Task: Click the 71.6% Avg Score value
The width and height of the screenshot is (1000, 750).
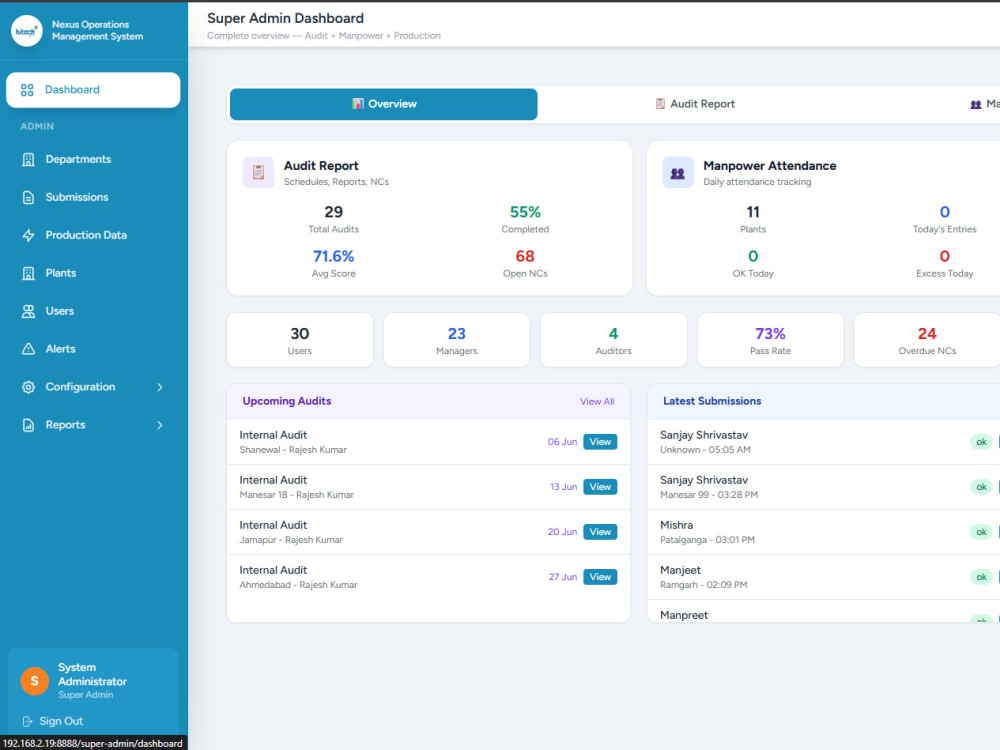Action: point(334,256)
